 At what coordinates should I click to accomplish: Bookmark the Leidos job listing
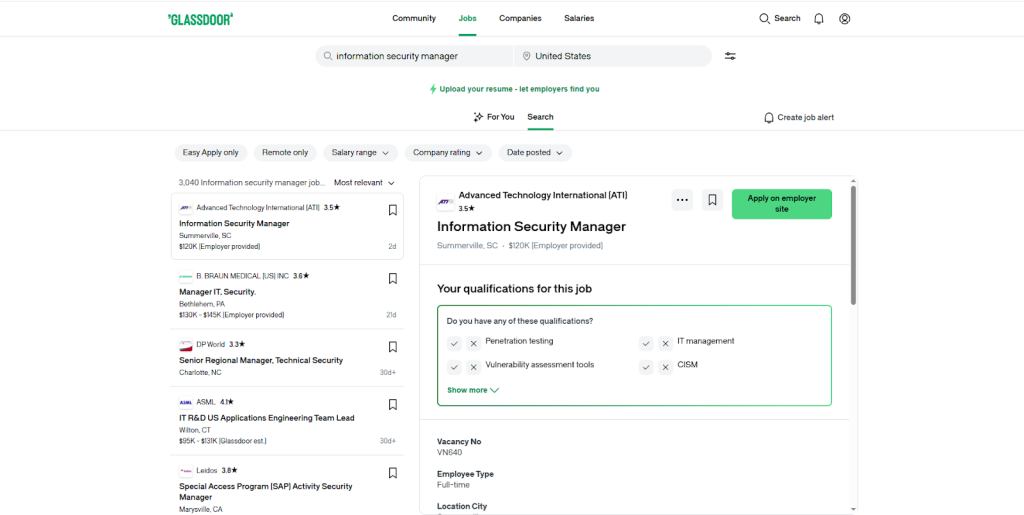pyautogui.click(x=392, y=473)
